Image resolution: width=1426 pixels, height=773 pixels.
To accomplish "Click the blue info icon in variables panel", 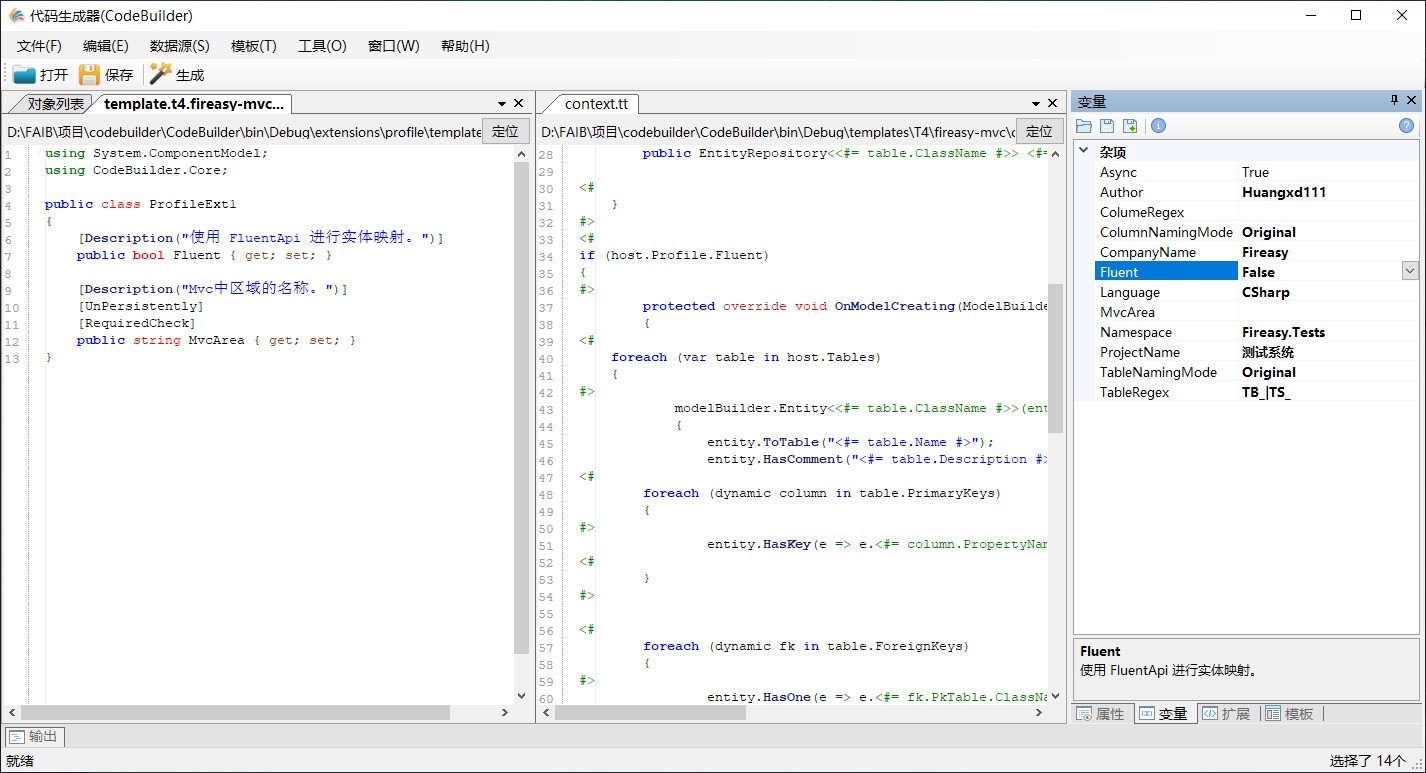I will (x=1158, y=125).
